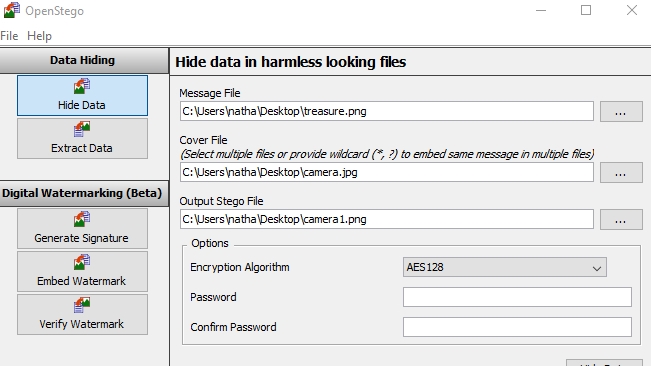Click the 'Encryption Algorithm' label
Image resolution: width=651 pixels, height=366 pixels.
tap(240, 267)
